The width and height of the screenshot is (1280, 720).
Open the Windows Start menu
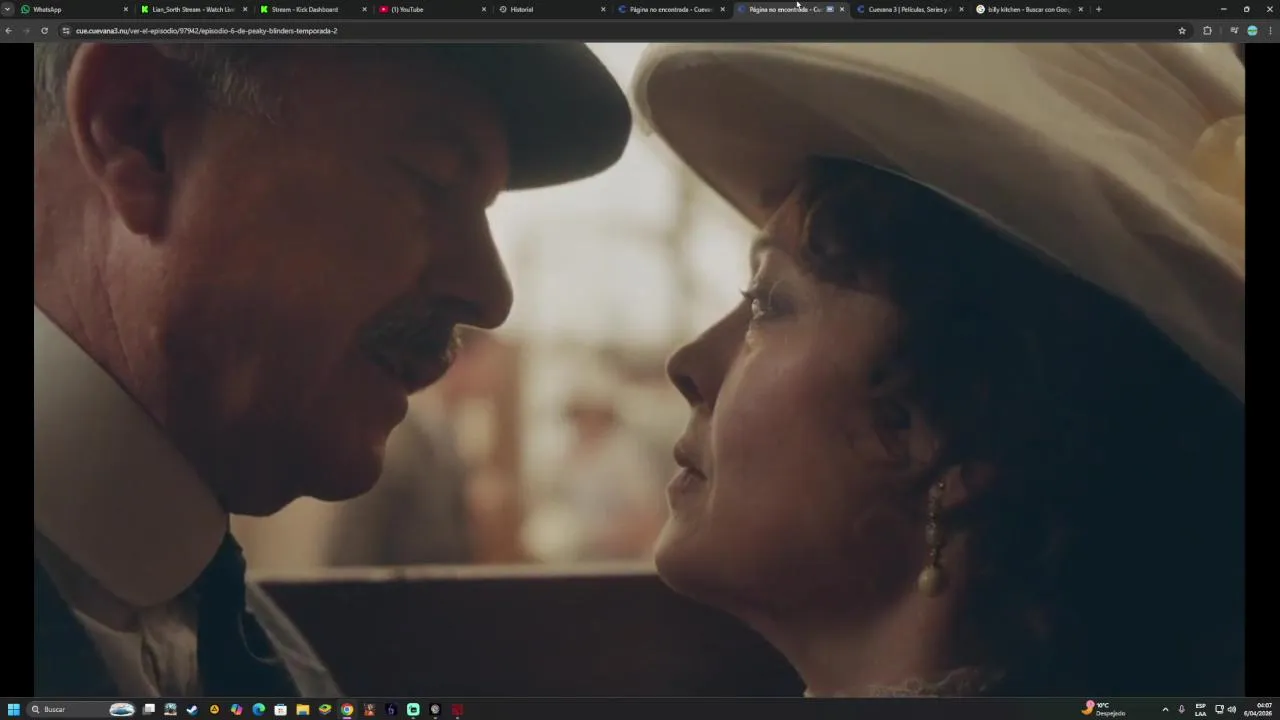14,709
